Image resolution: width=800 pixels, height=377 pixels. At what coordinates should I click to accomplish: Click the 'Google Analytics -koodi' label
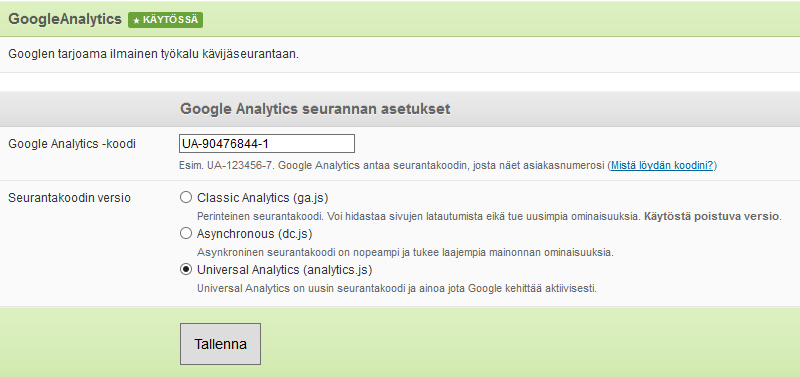(x=72, y=144)
